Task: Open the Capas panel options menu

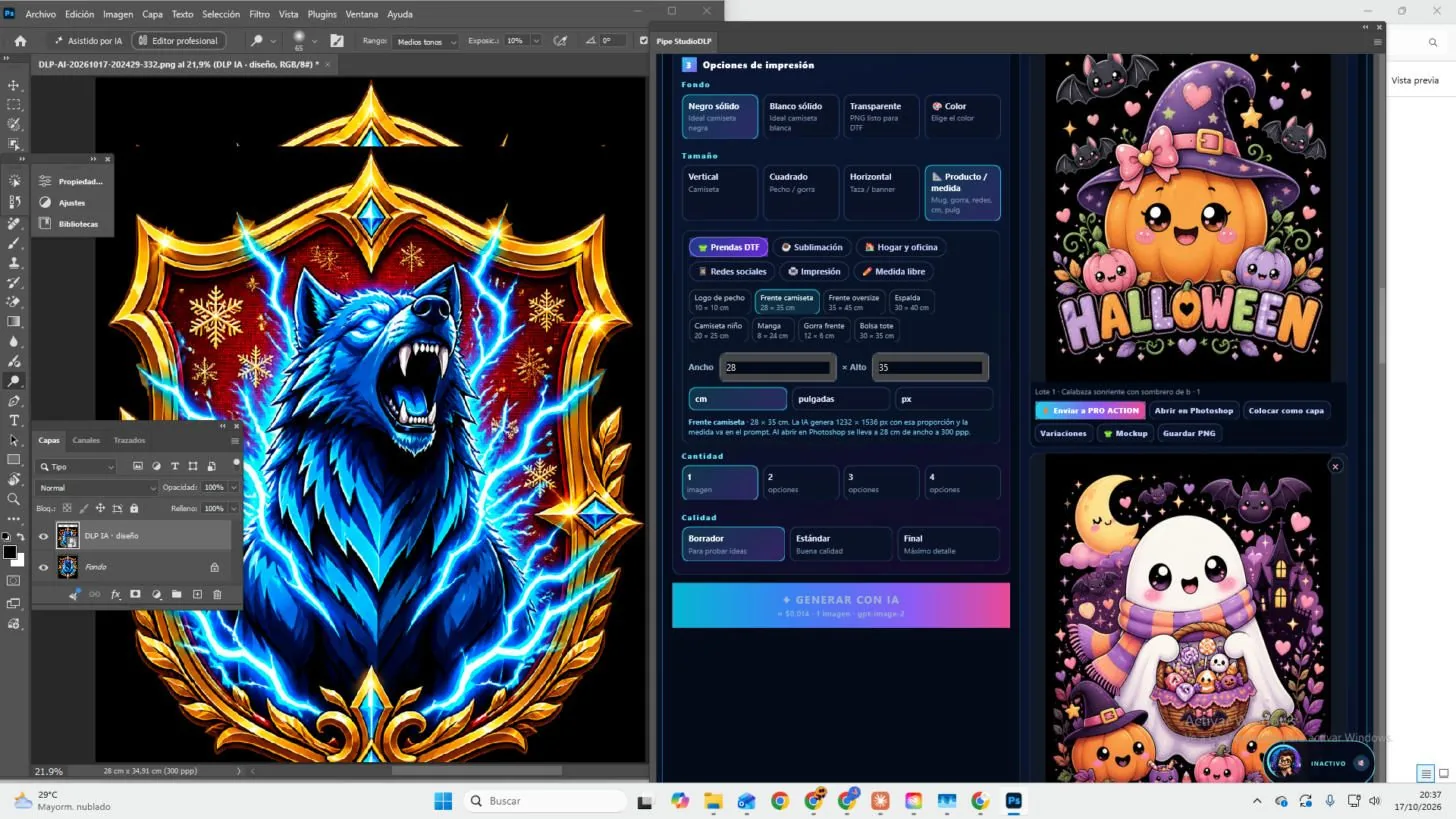Action: pos(235,440)
